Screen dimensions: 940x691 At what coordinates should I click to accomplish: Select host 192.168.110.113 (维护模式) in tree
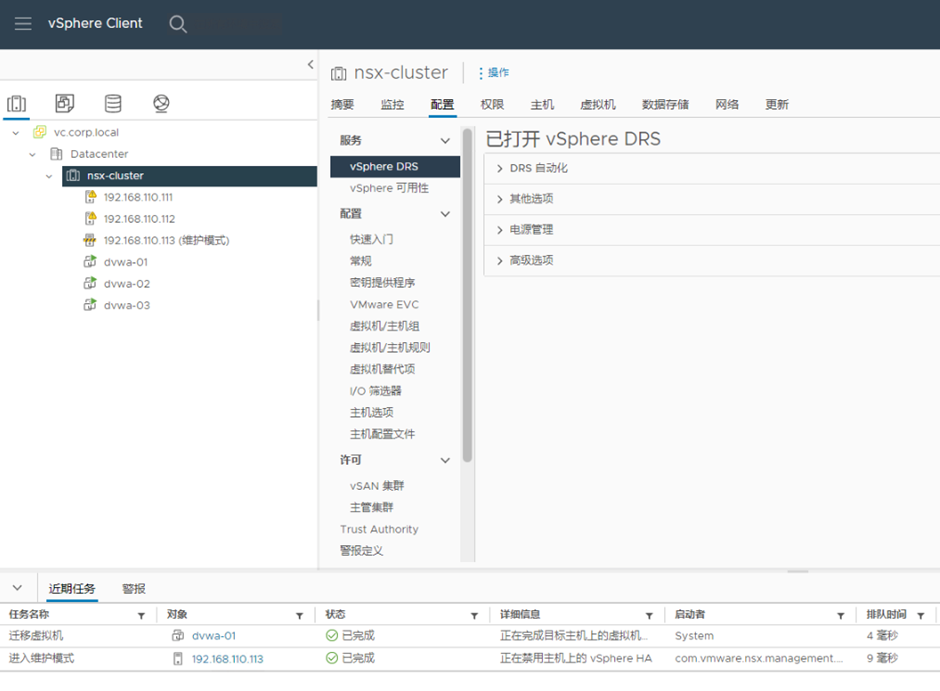(x=166, y=240)
